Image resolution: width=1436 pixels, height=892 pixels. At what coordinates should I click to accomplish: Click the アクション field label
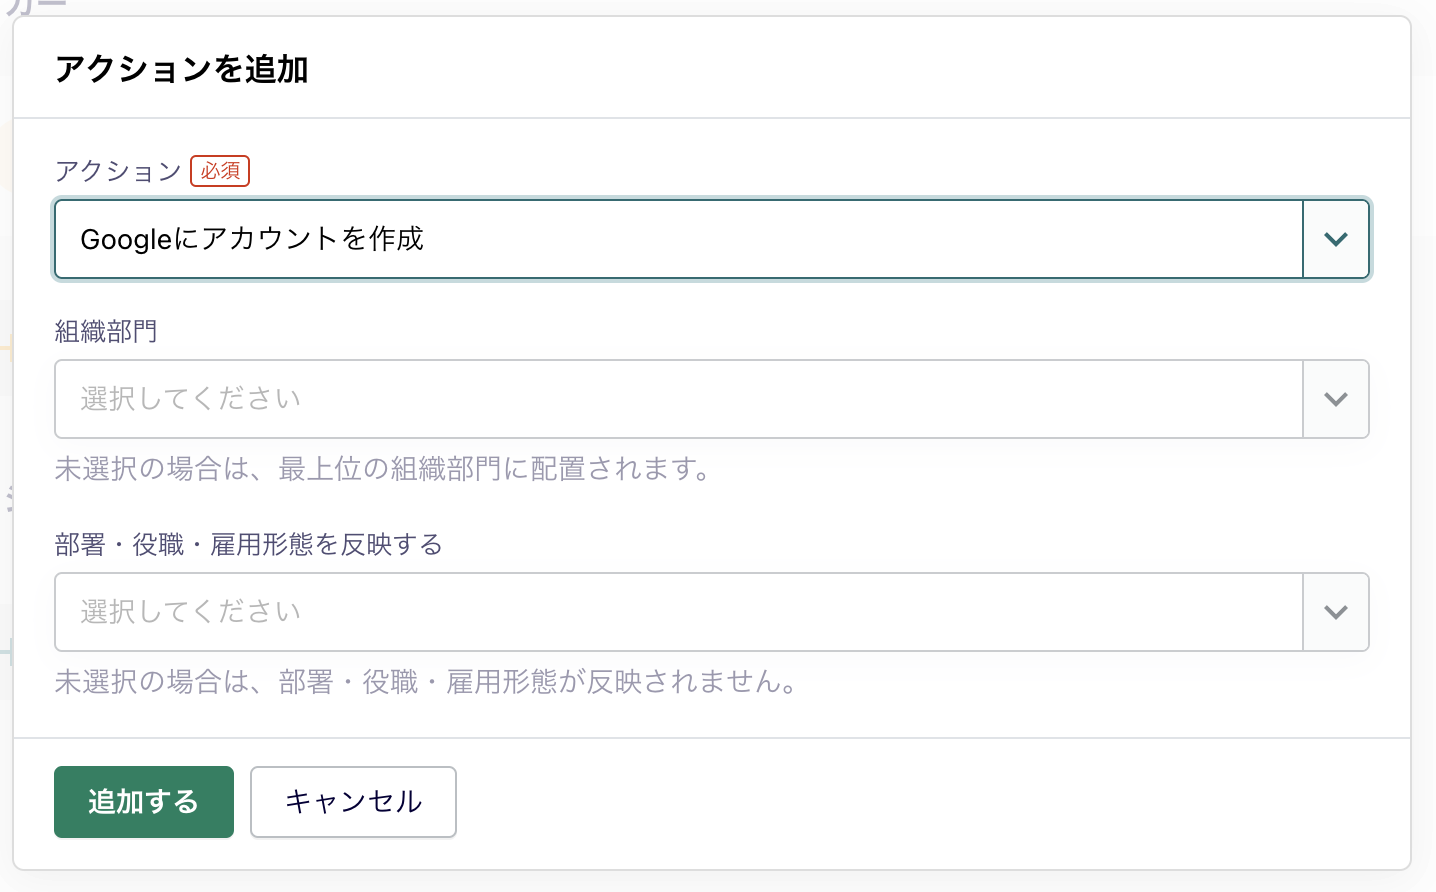118,171
